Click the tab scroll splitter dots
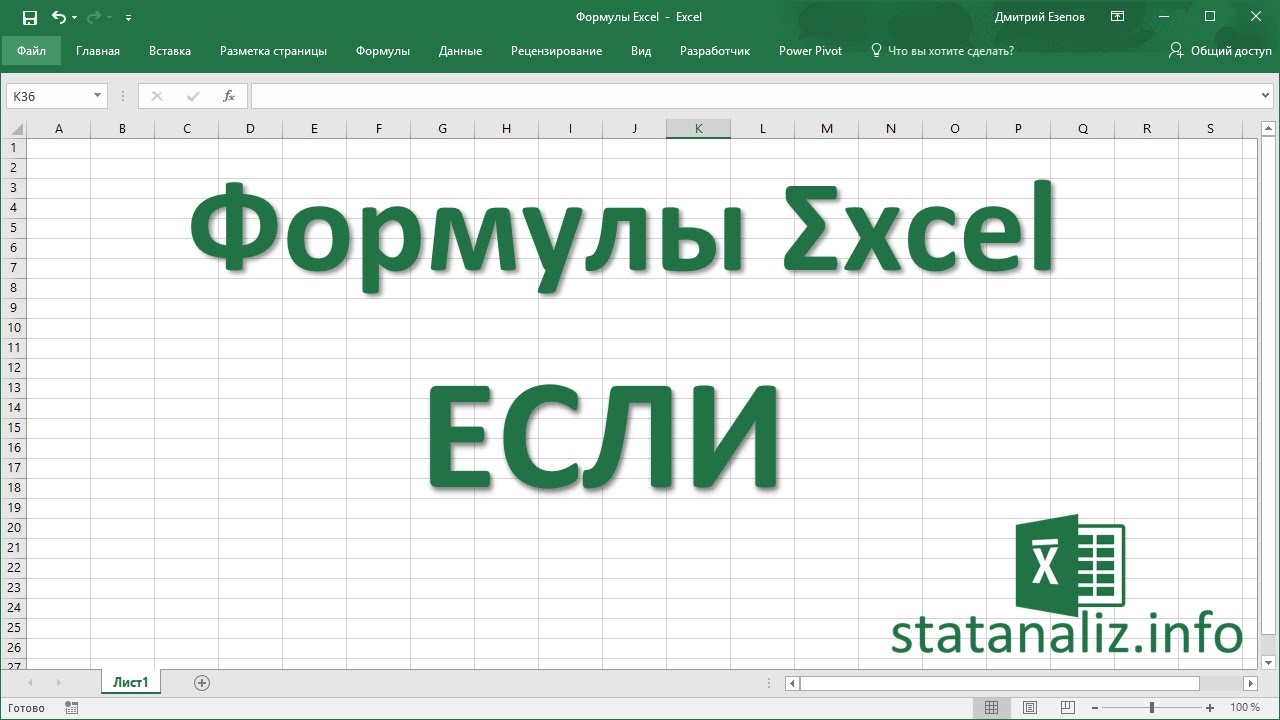1280x720 pixels. pyautogui.click(x=768, y=683)
